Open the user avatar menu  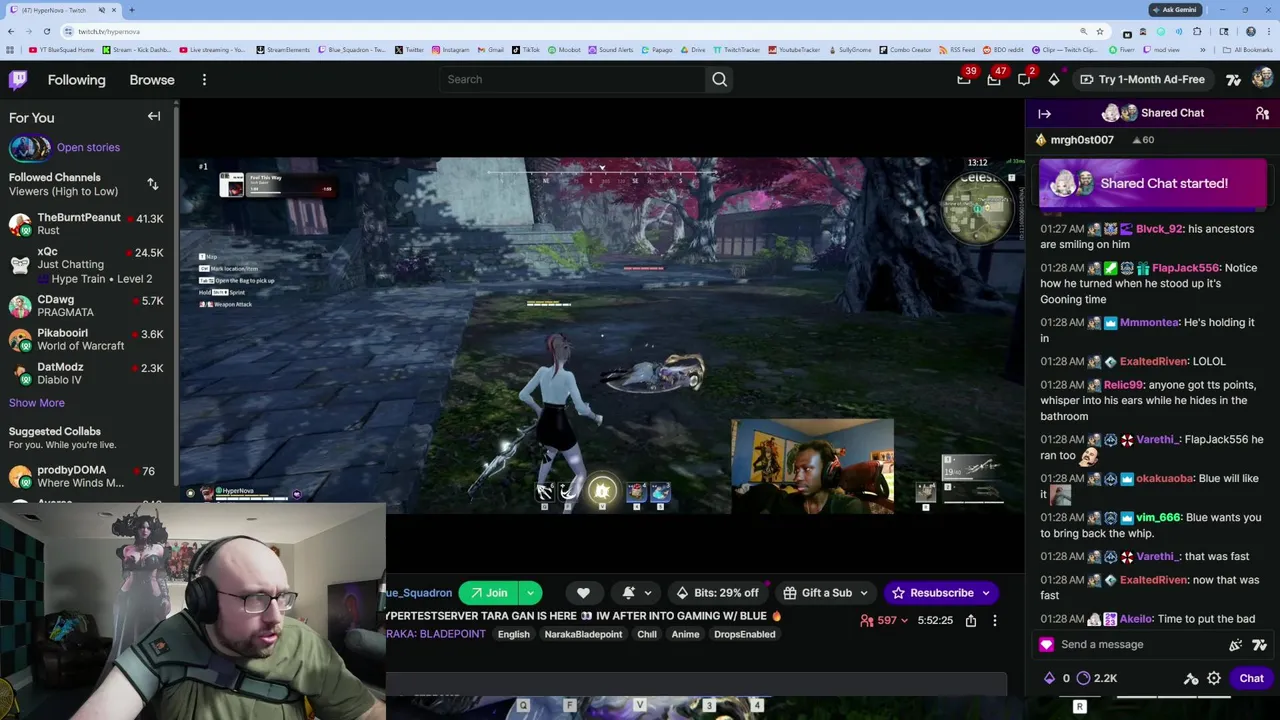(1262, 79)
